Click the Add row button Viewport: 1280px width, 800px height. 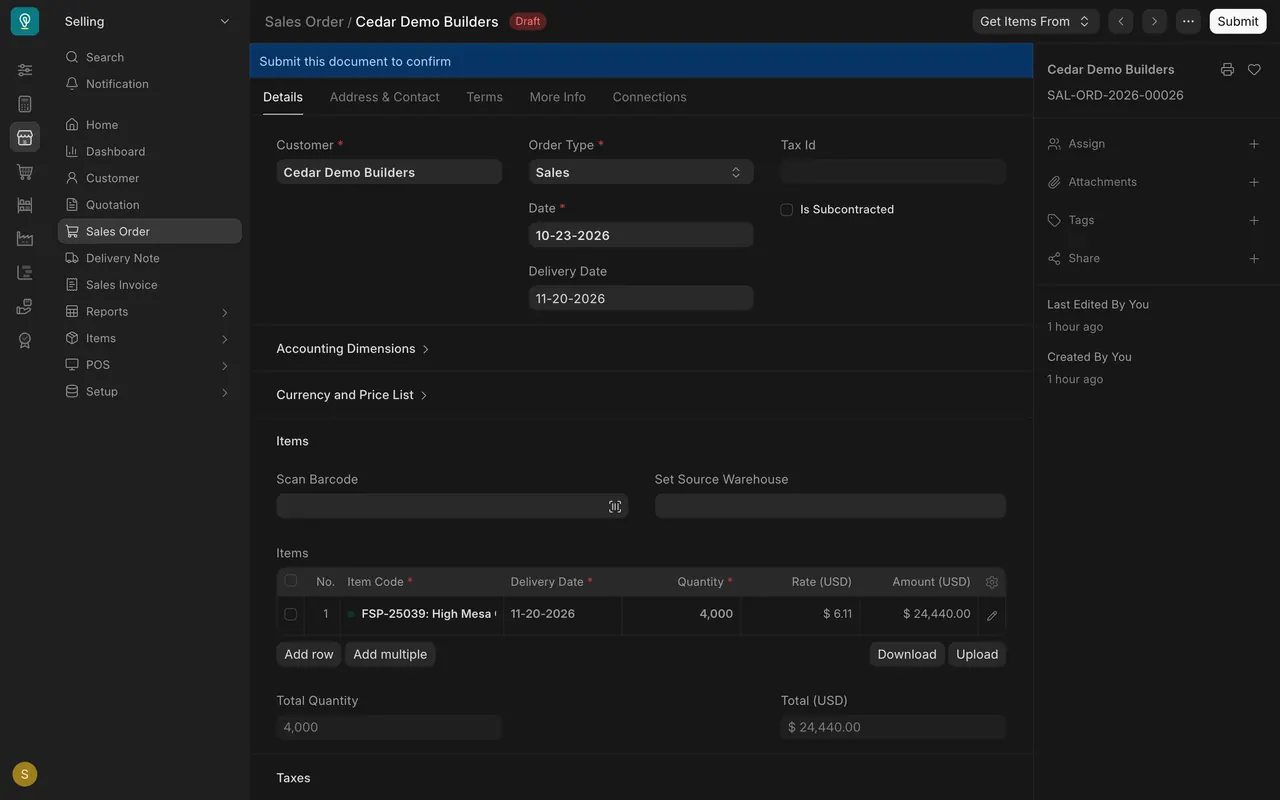click(309, 654)
